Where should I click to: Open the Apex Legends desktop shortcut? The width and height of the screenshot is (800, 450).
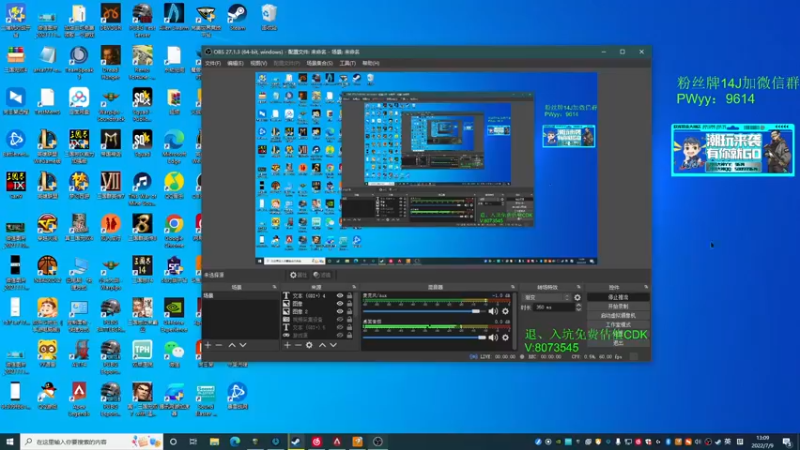79,399
